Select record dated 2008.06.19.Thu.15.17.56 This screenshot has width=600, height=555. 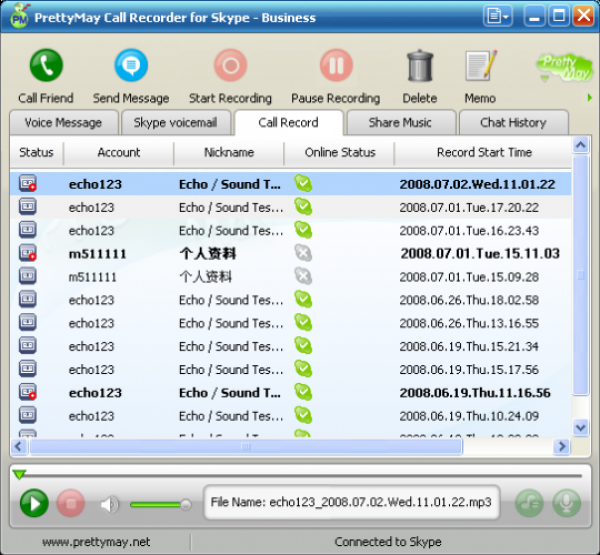click(290, 369)
